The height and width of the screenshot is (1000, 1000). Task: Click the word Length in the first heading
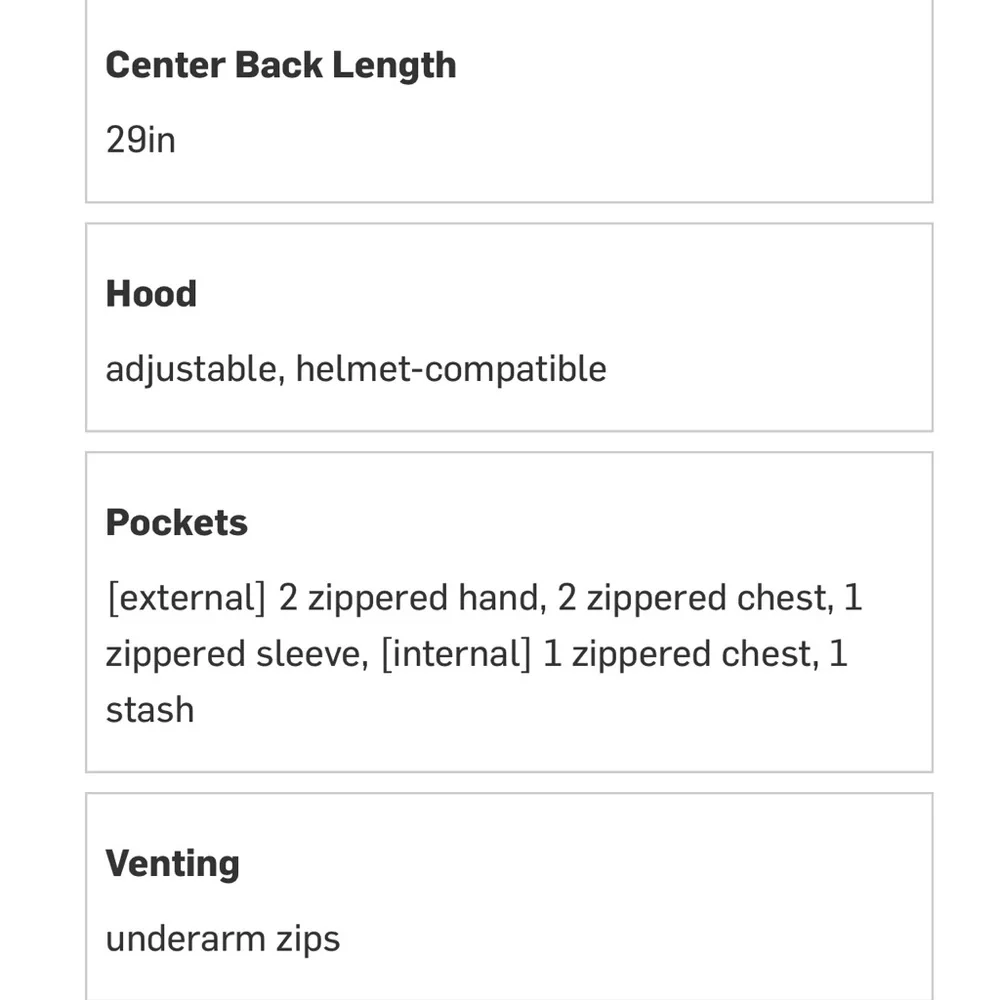pos(394,66)
